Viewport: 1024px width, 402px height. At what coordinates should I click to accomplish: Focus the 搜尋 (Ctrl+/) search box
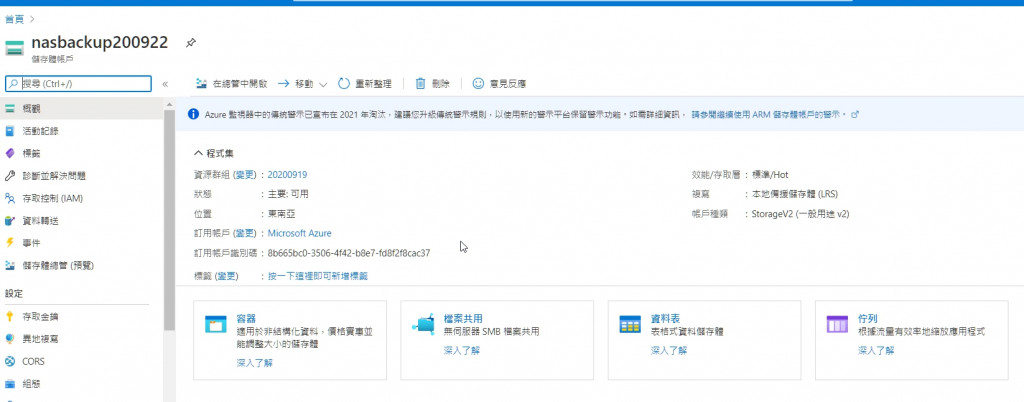coord(78,84)
